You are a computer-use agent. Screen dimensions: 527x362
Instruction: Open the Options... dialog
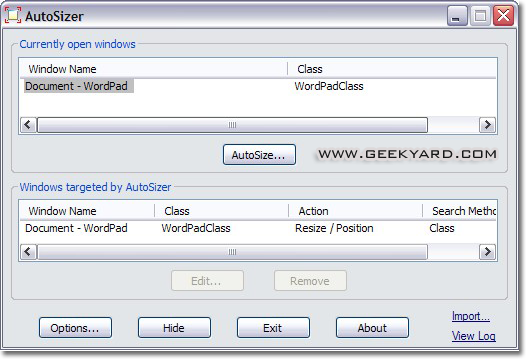pos(75,327)
